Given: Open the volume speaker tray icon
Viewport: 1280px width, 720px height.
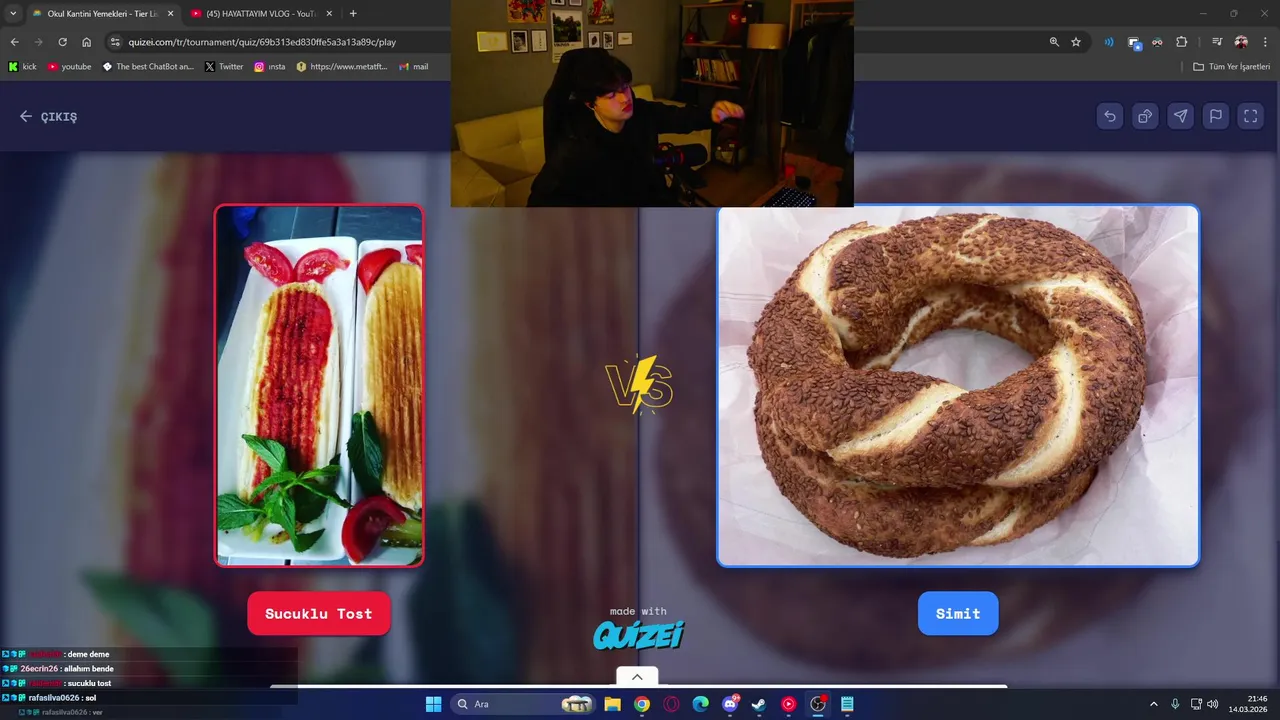Looking at the screenshot, I should (1213, 704).
